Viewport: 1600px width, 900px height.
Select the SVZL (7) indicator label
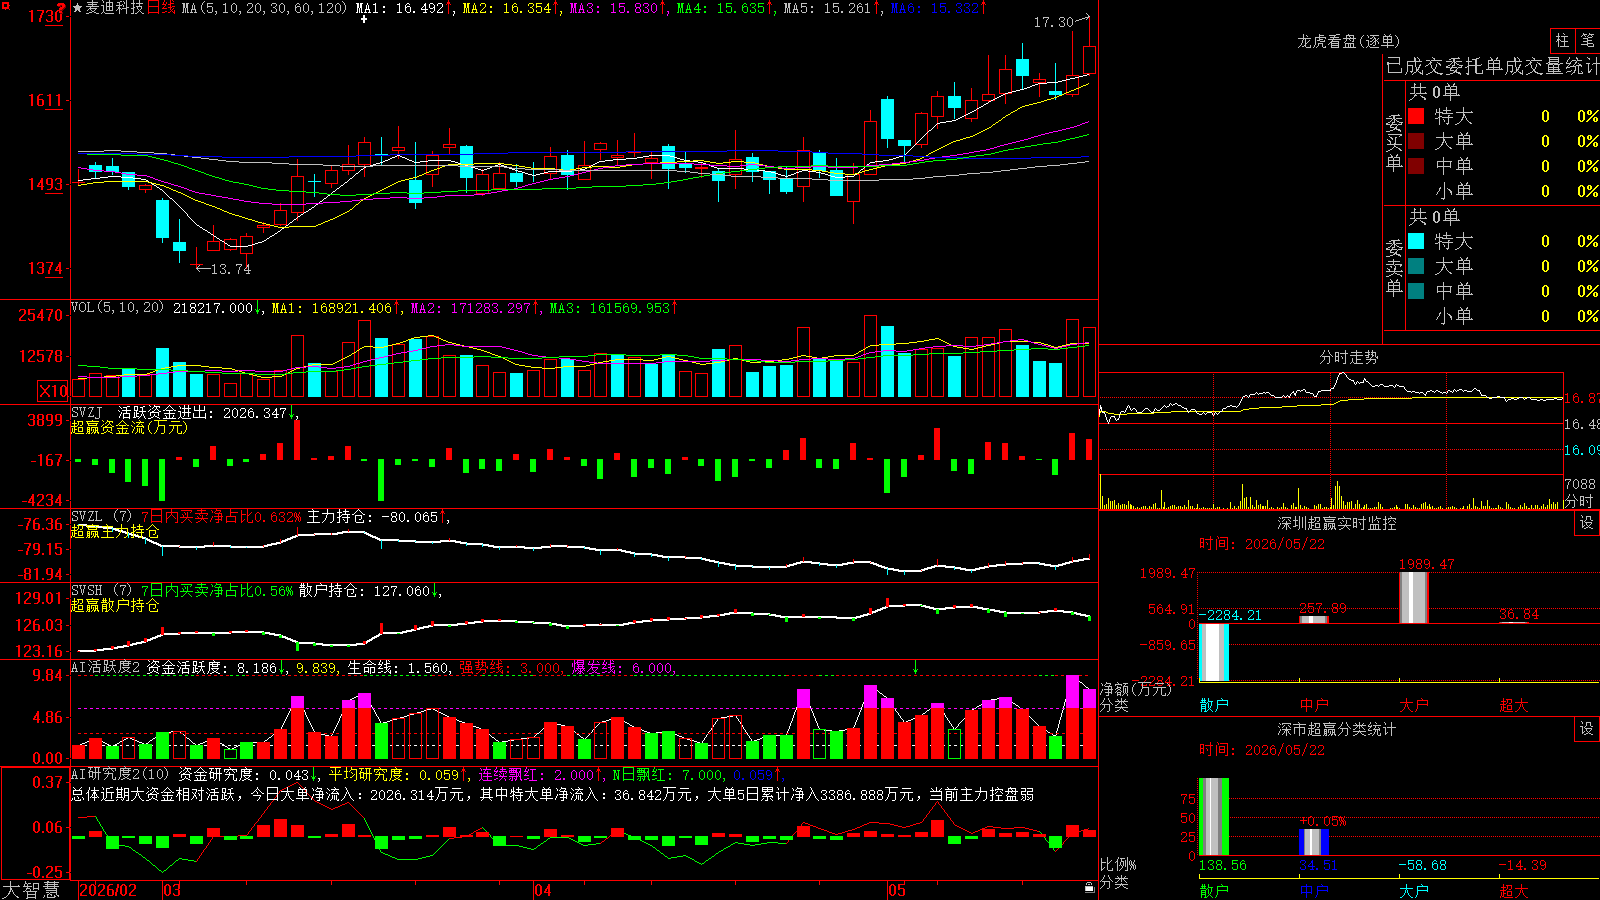[101, 517]
